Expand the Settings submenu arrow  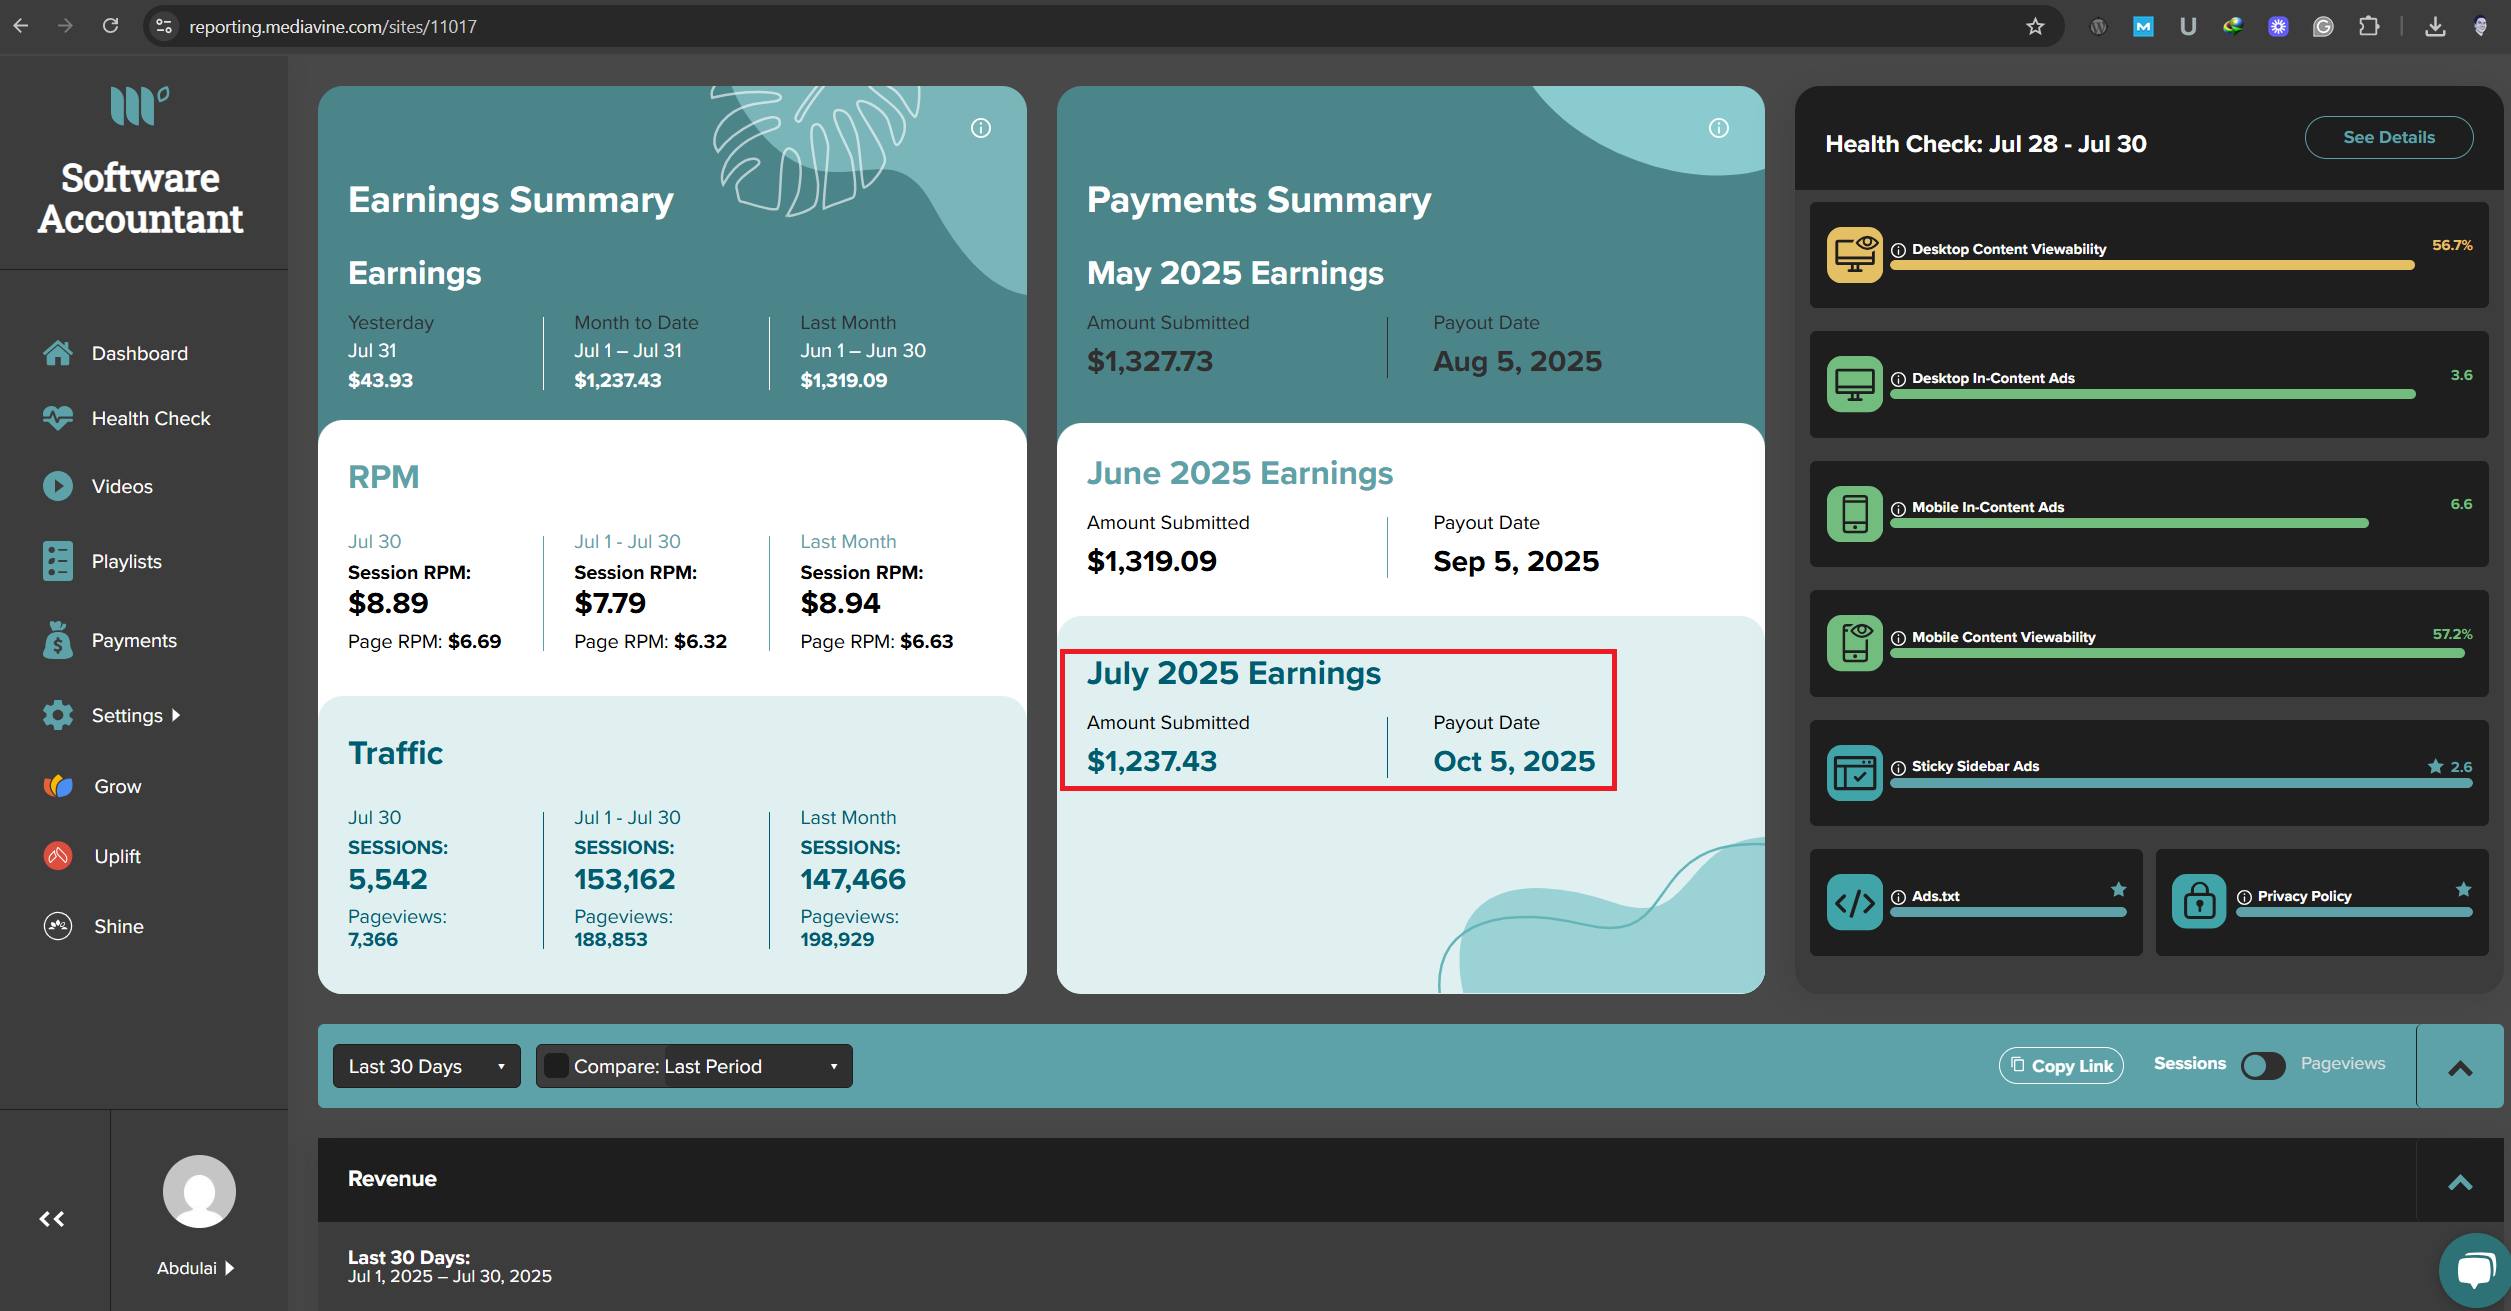176,715
